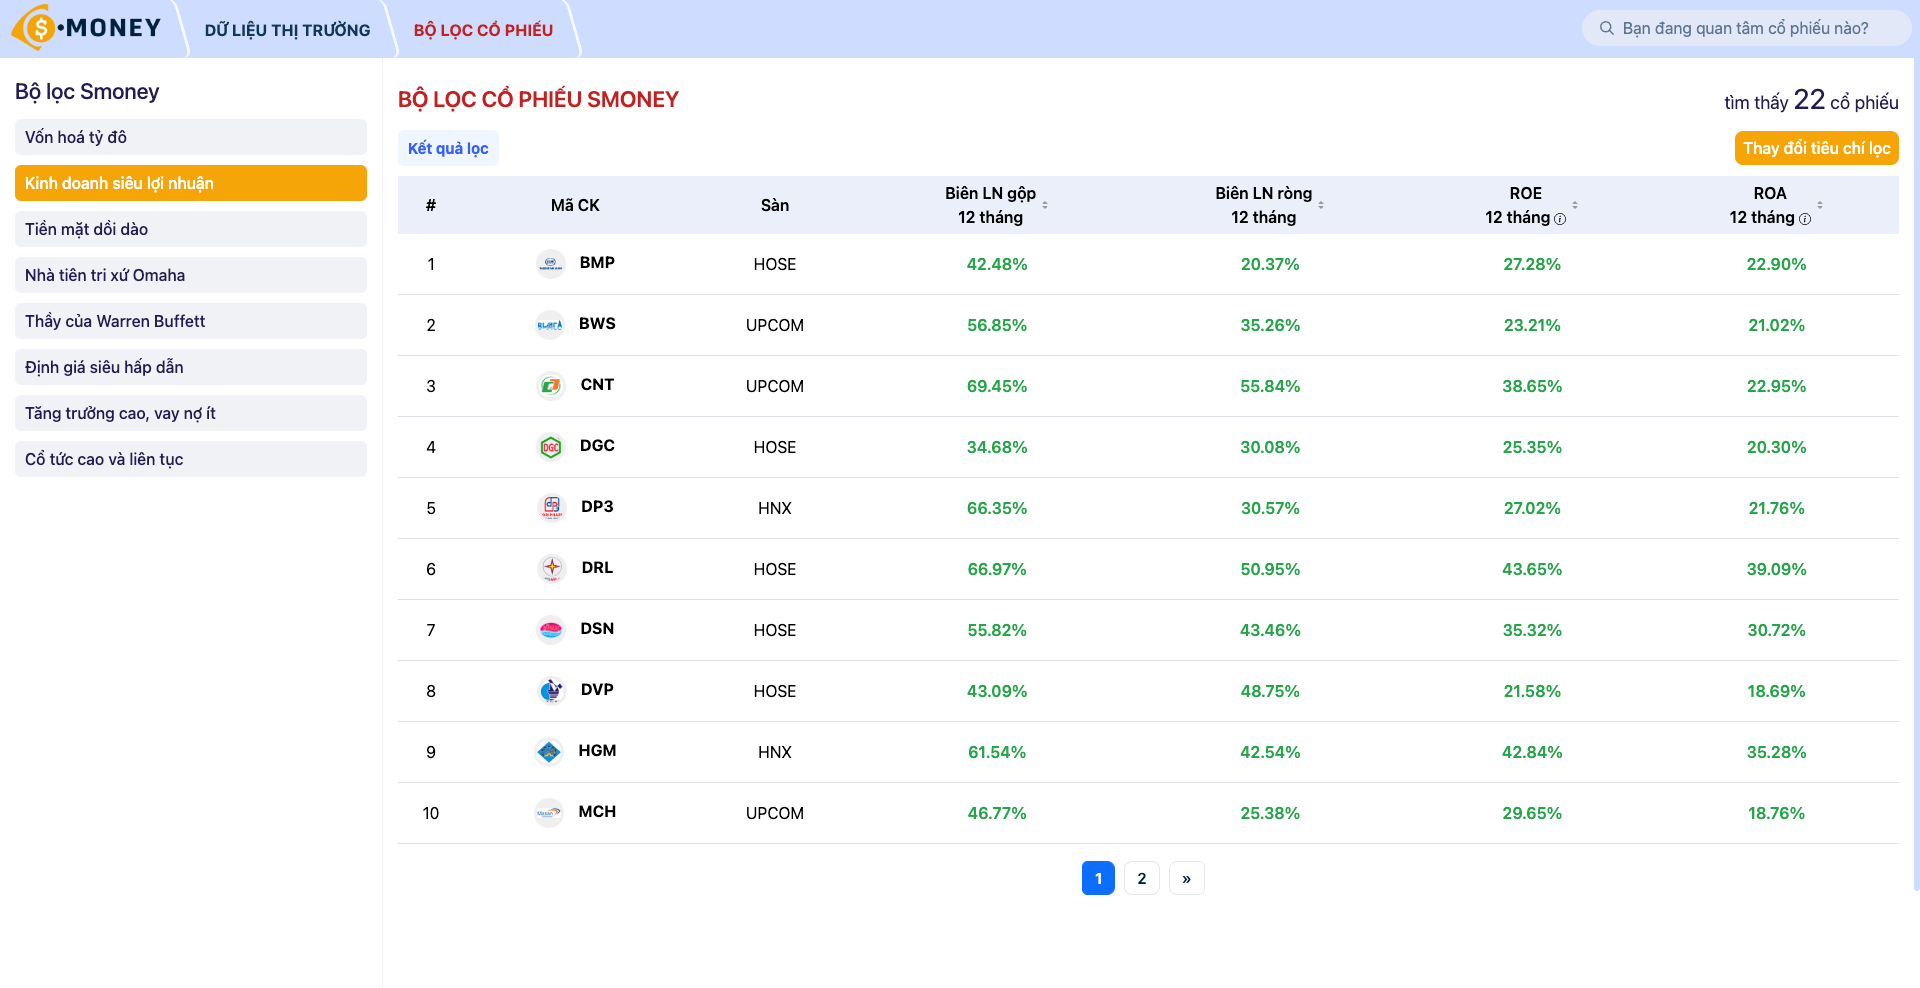This screenshot has width=1920, height=988.
Task: Click the HGM company logo icon
Action: click(x=550, y=752)
